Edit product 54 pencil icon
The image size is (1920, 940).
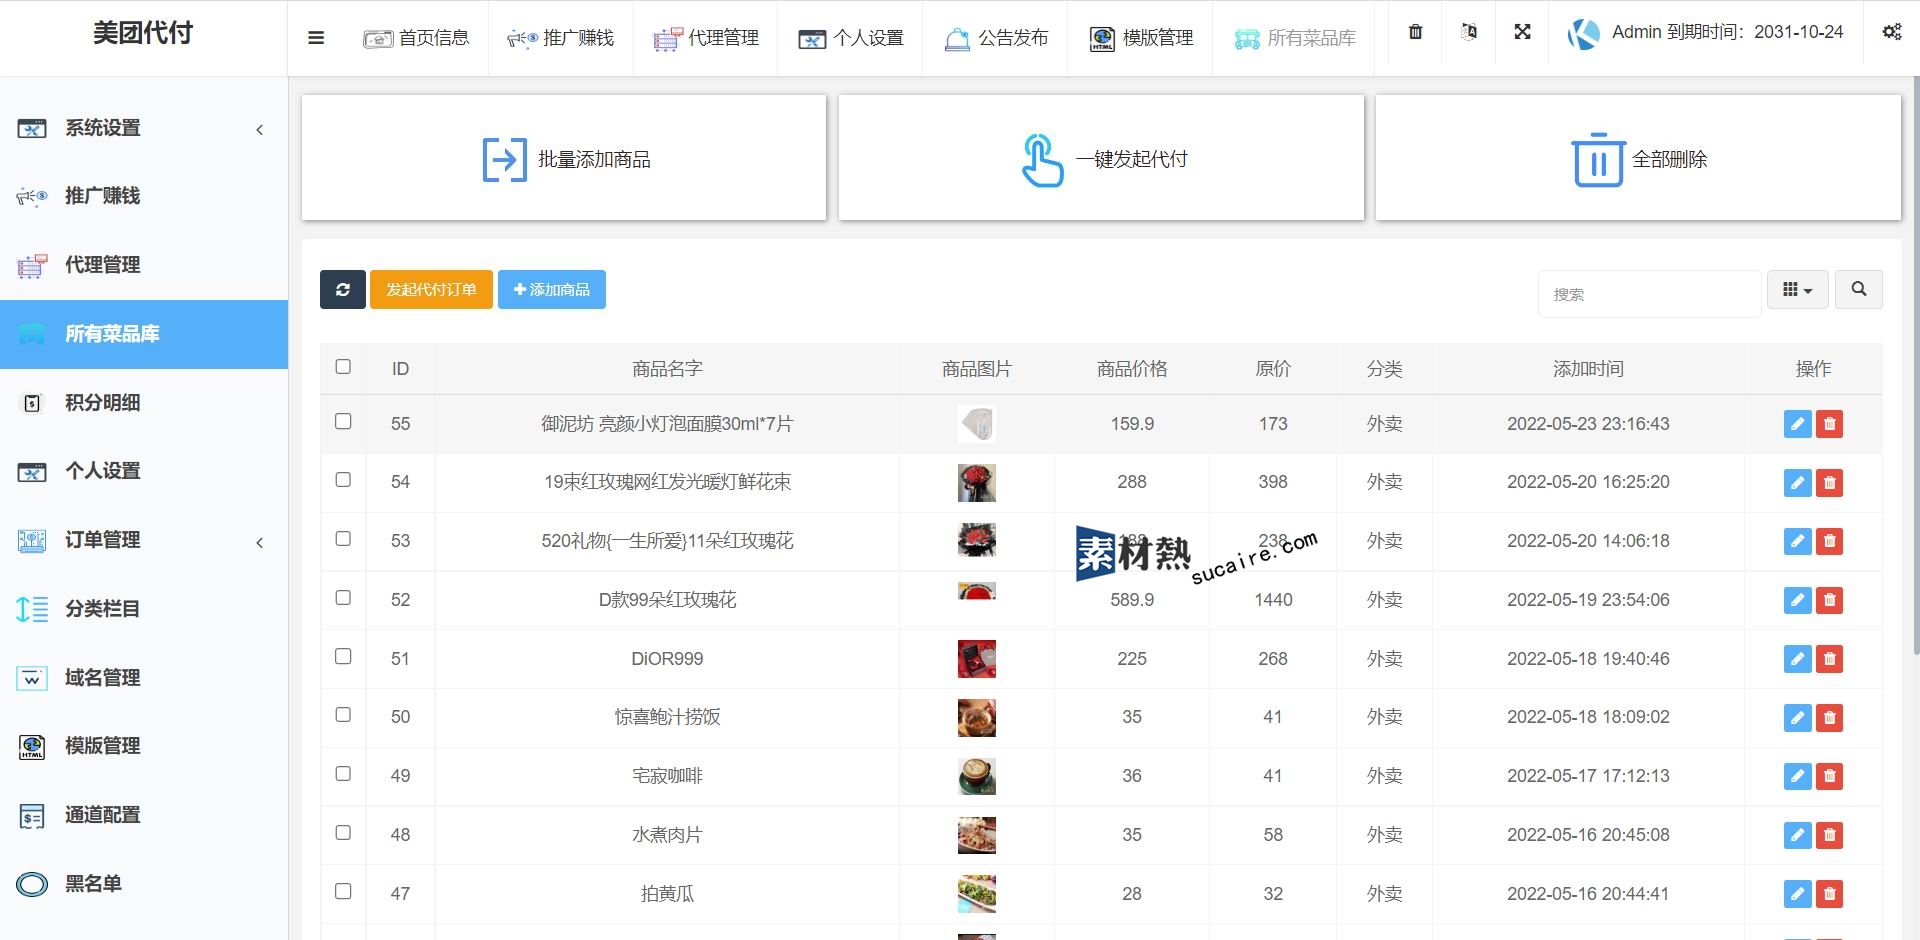point(1797,483)
